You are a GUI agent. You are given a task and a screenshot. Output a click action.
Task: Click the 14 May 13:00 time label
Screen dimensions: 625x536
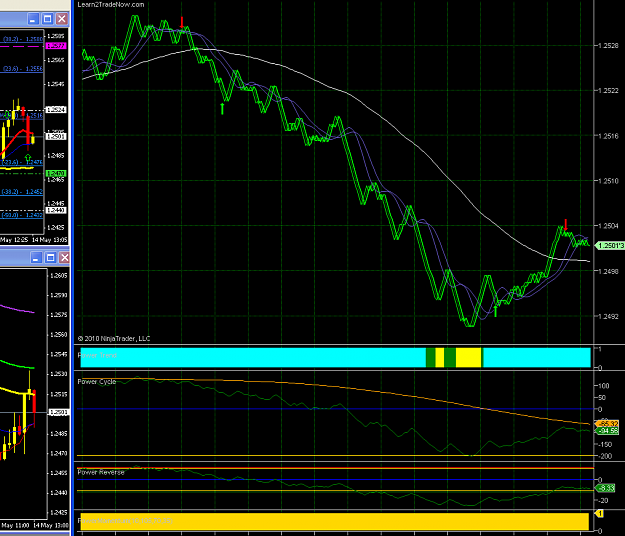pyautogui.click(x=50, y=526)
